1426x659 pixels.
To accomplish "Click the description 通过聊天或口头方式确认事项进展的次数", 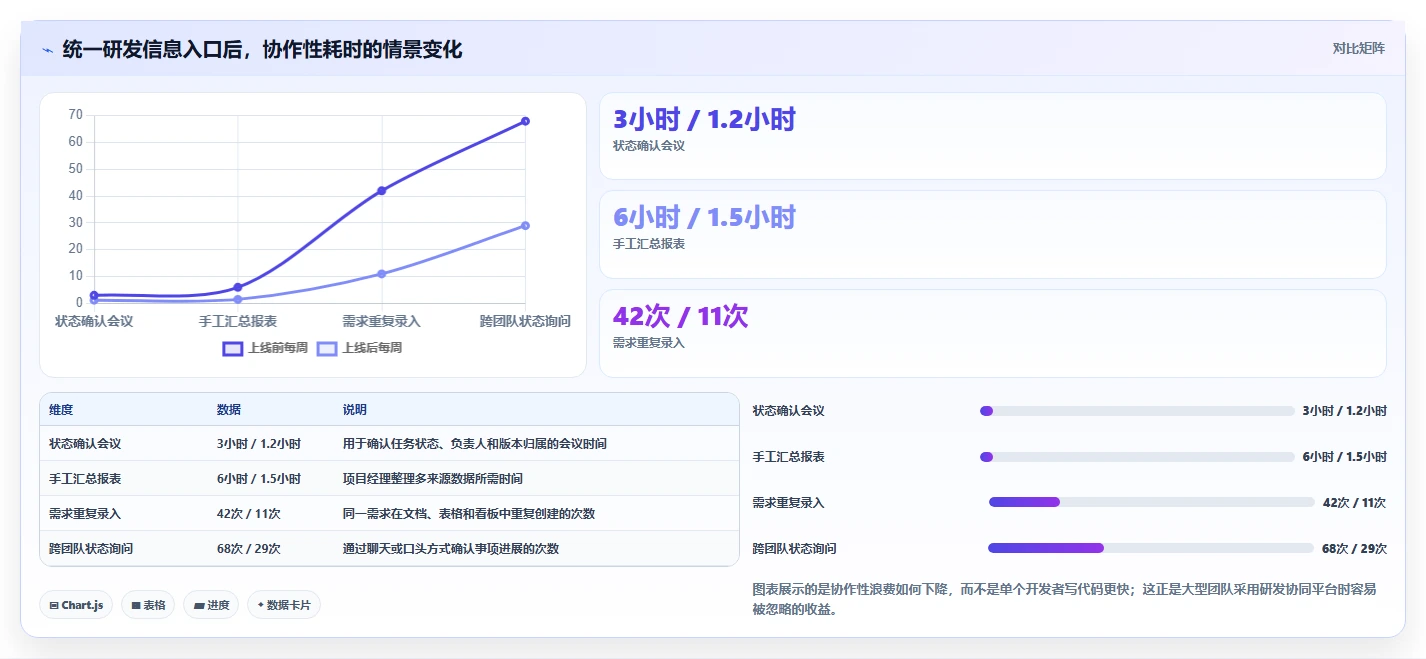I will point(450,548).
